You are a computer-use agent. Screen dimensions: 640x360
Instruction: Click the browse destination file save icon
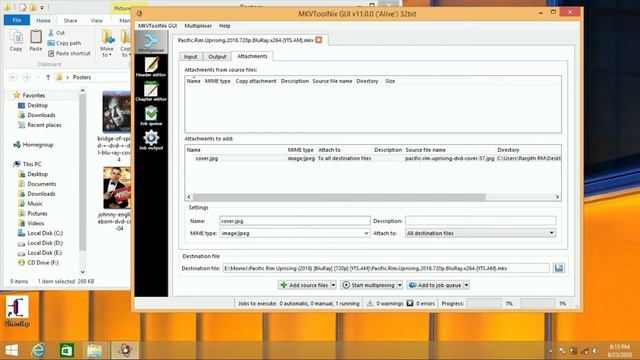coord(559,268)
